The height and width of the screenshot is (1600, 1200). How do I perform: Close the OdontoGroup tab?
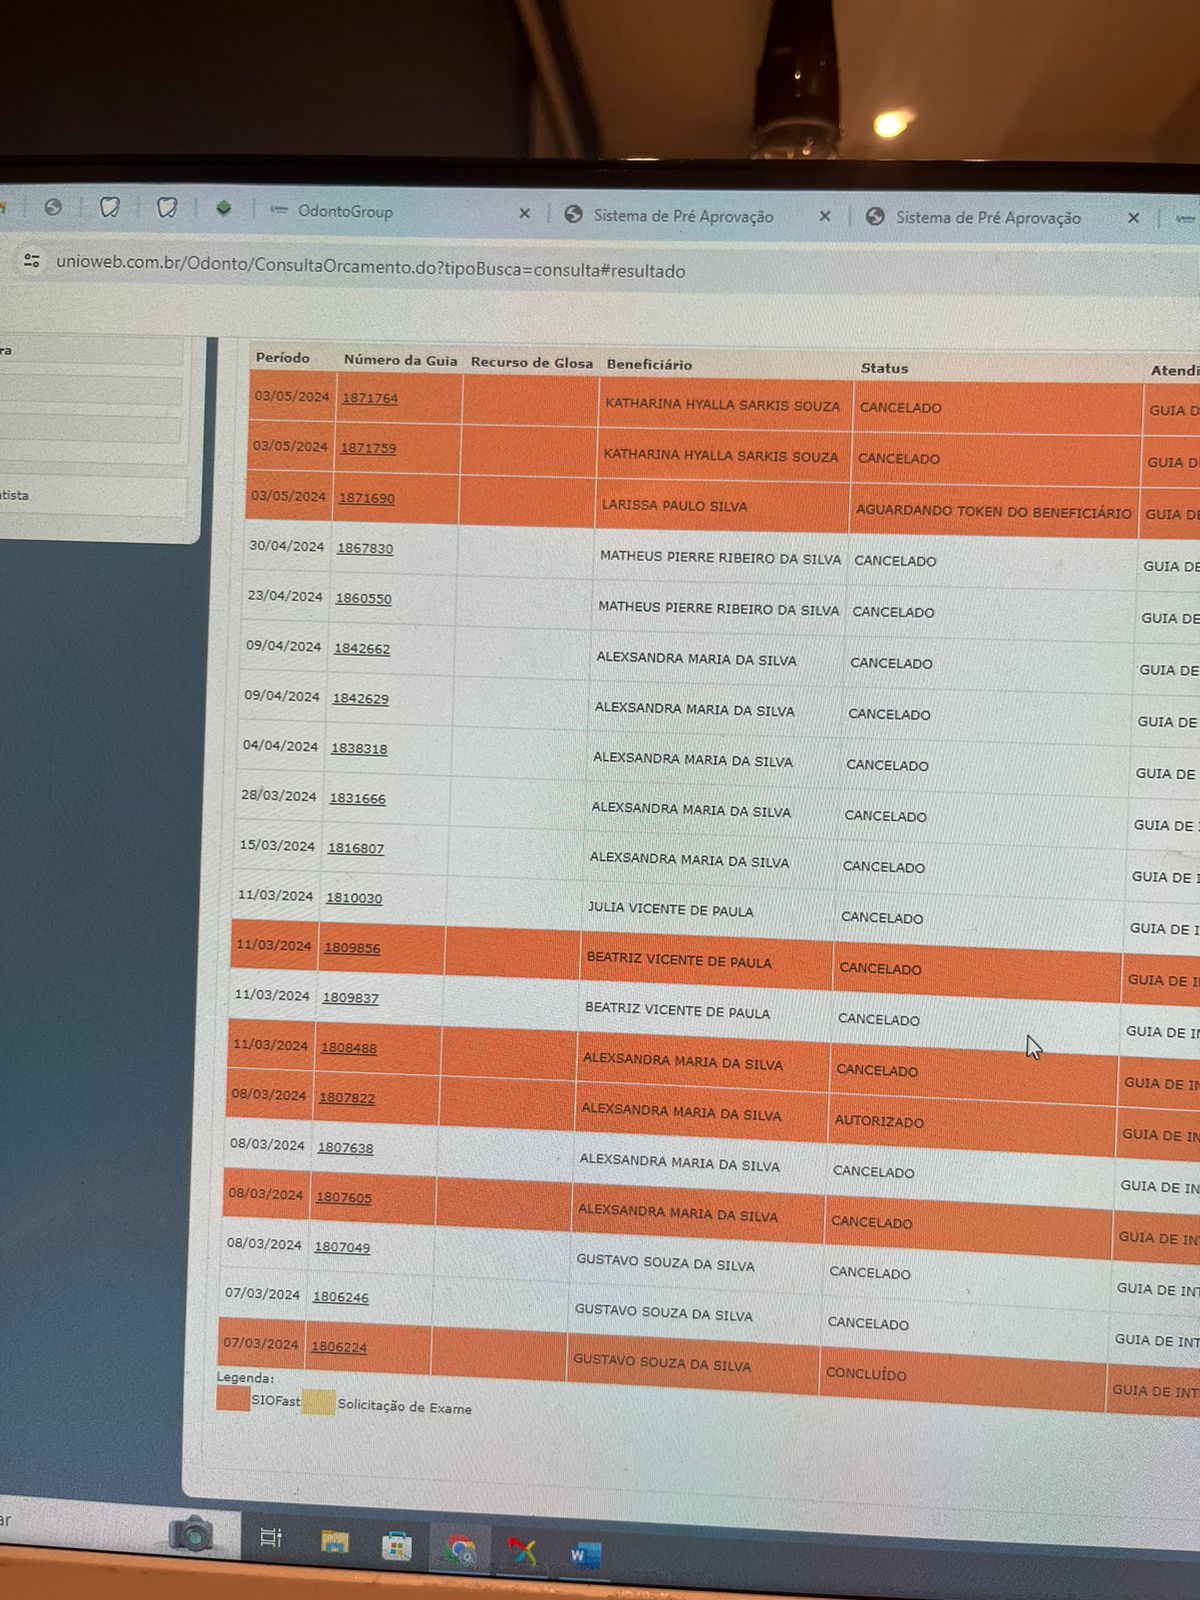[524, 214]
